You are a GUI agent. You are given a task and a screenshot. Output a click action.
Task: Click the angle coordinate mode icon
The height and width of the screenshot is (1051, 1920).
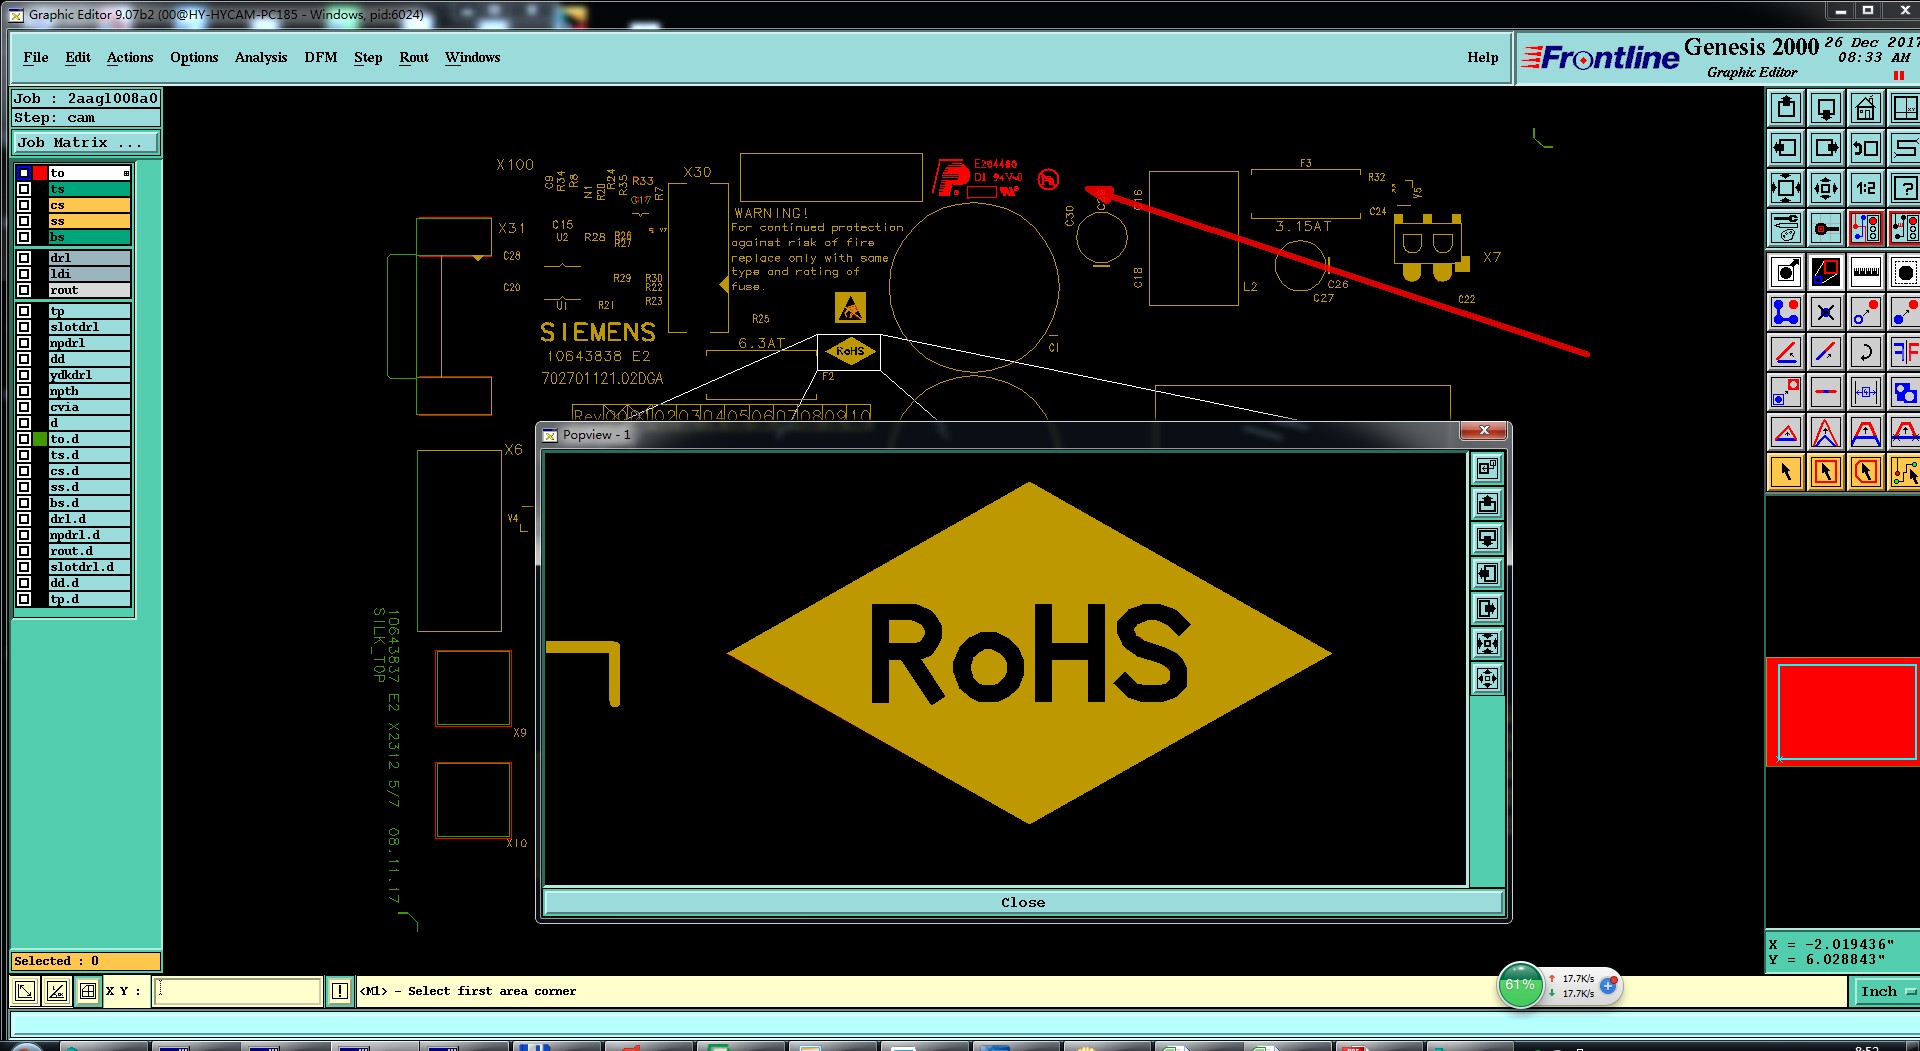click(57, 991)
